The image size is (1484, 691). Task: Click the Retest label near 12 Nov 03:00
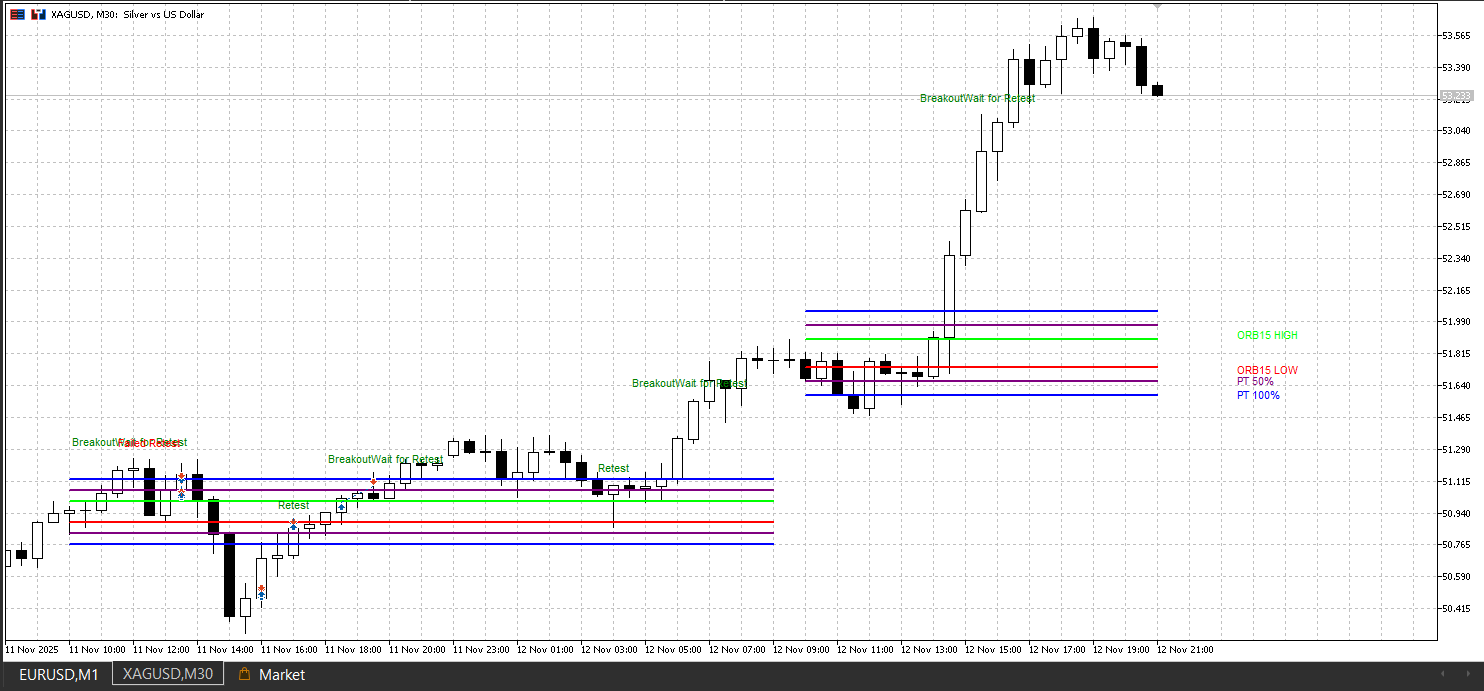click(612, 468)
